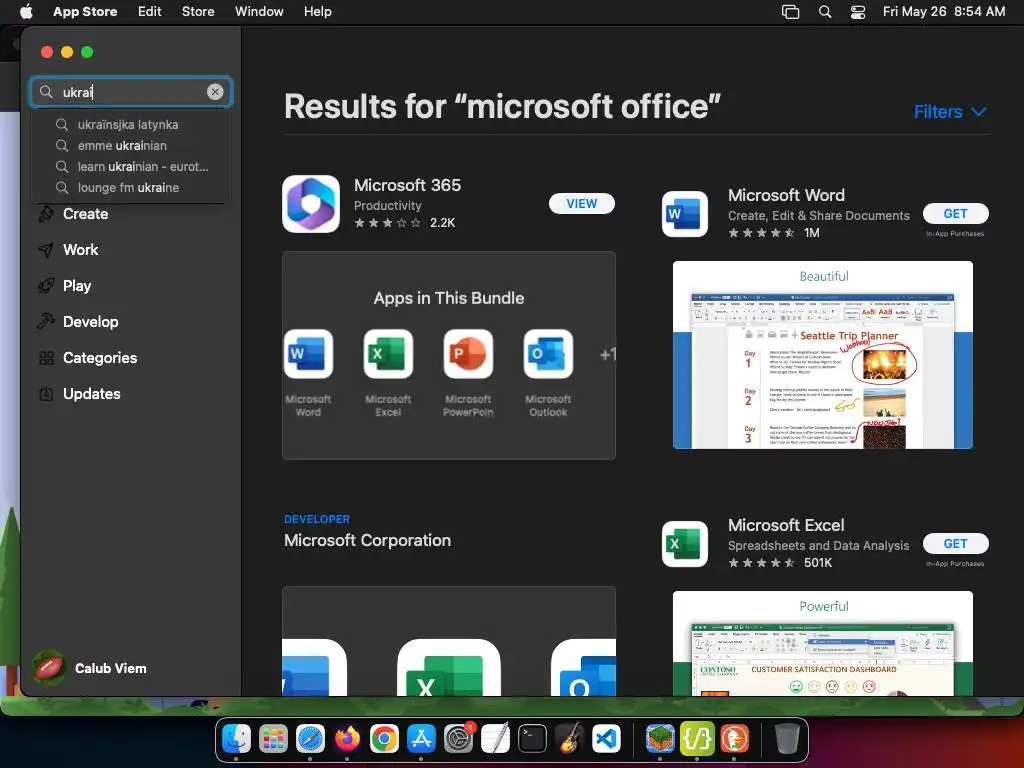This screenshot has width=1024, height=768.
Task: Open System Settings from the Dock
Action: click(458, 739)
